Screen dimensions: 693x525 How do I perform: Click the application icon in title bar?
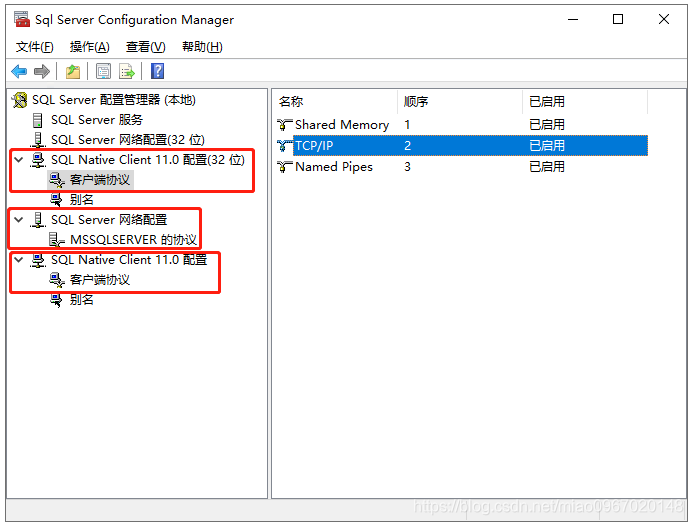tap(22, 19)
